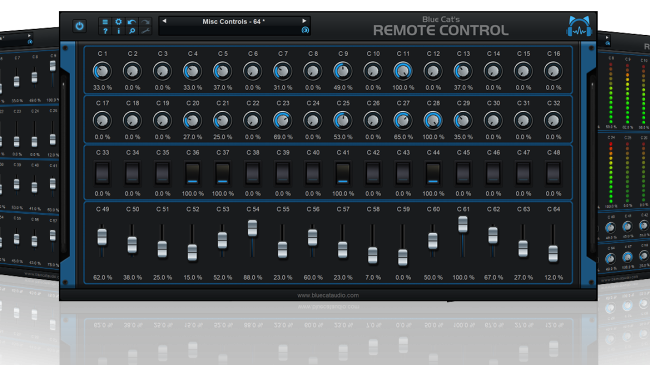The width and height of the screenshot is (650, 365).
Task: Click the '49.0 %' value under C 9
Action: [x=342, y=88]
